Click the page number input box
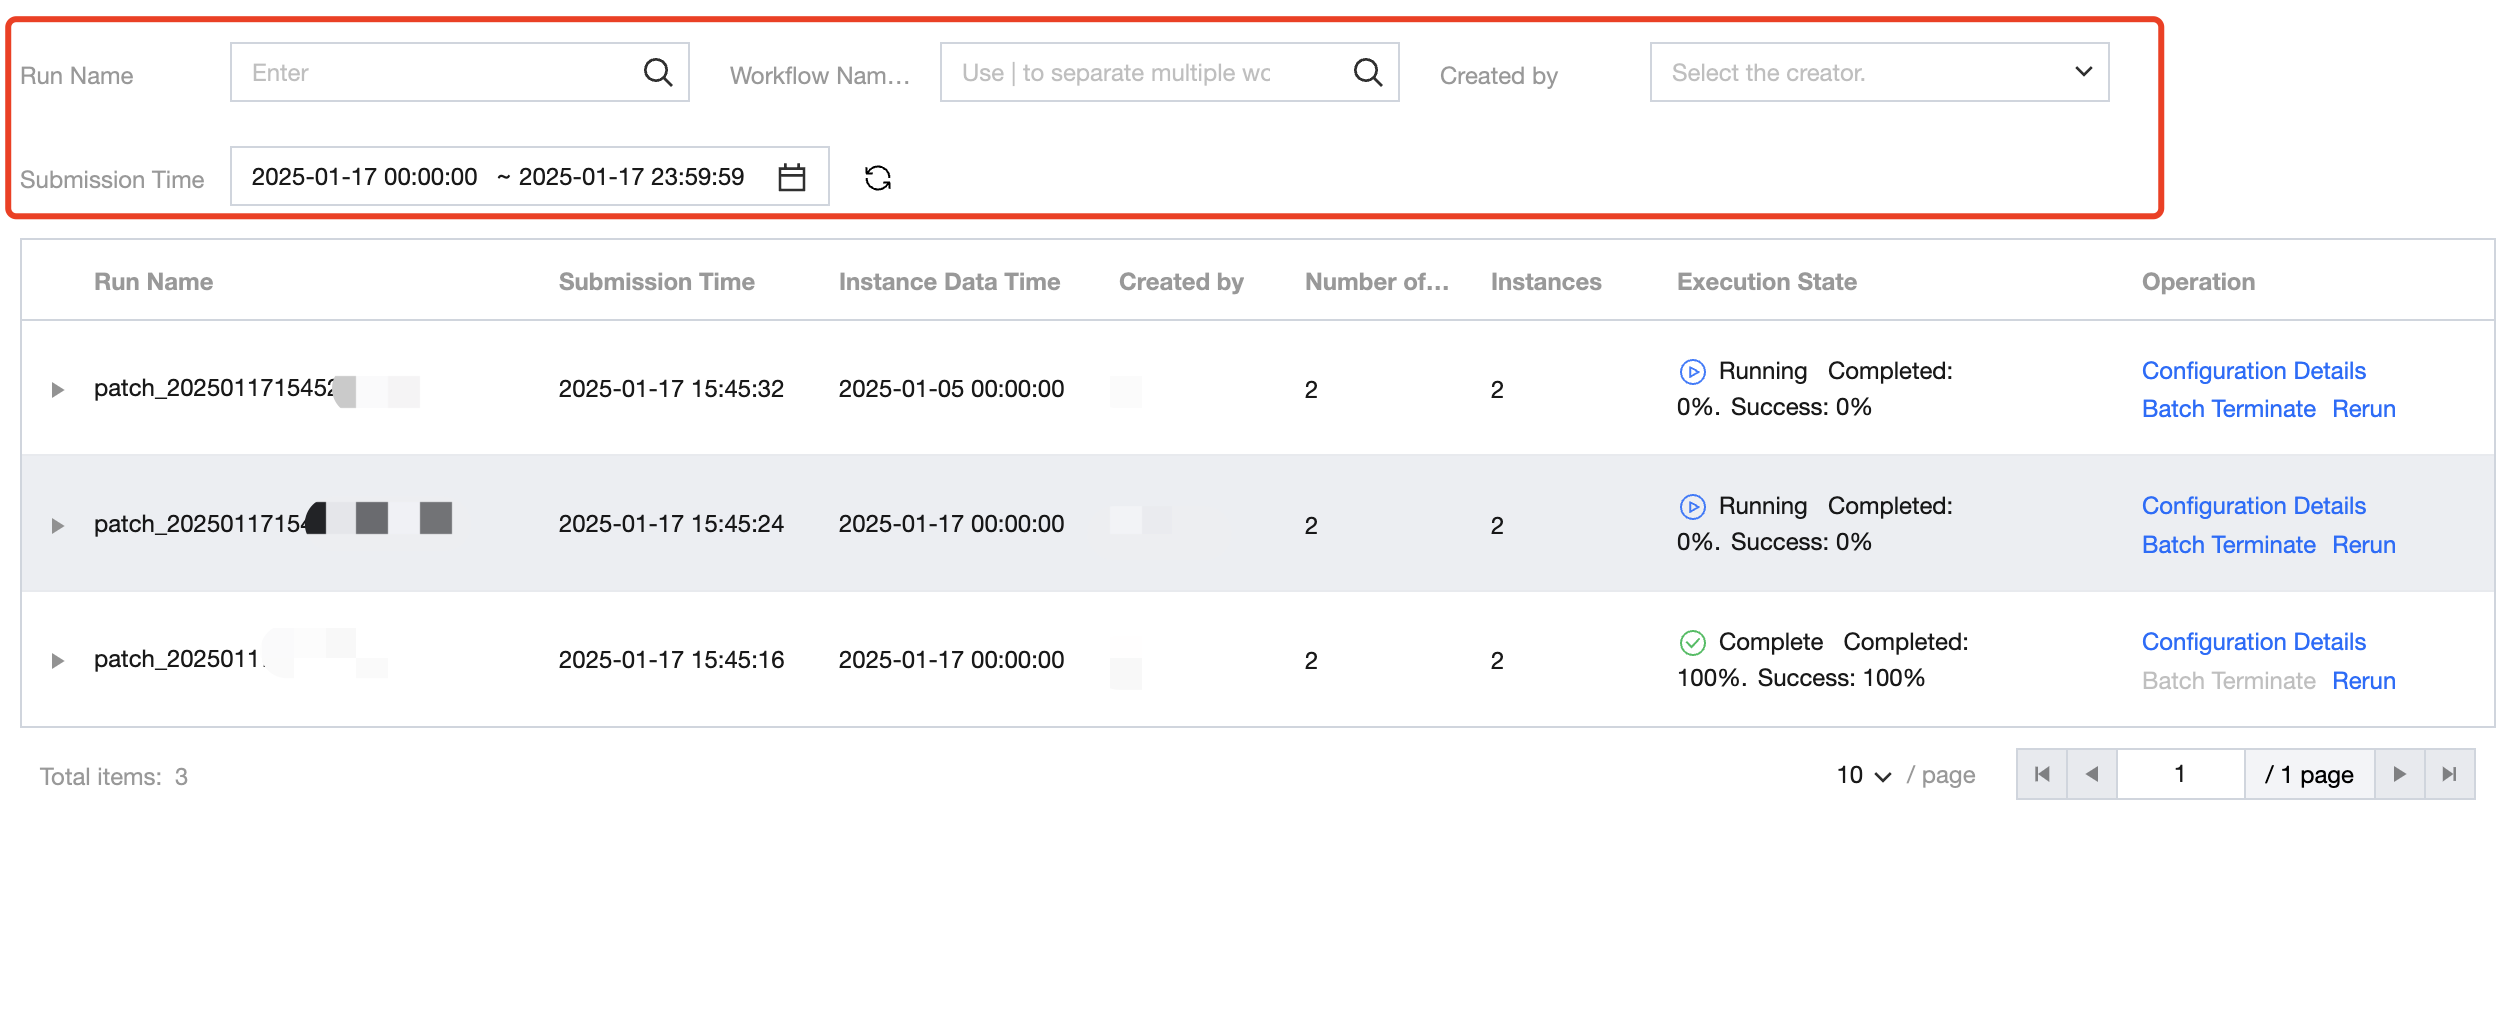The image size is (2510, 1032). tap(2179, 774)
